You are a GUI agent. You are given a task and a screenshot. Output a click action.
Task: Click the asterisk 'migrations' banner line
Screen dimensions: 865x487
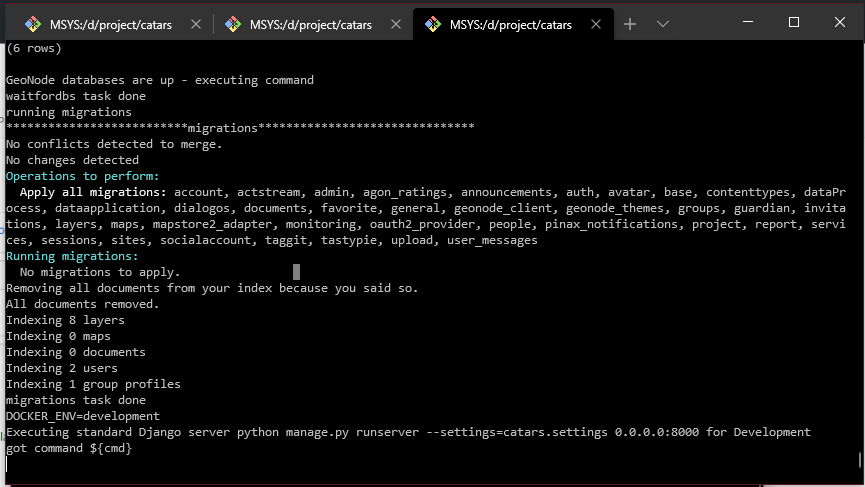tap(240, 128)
